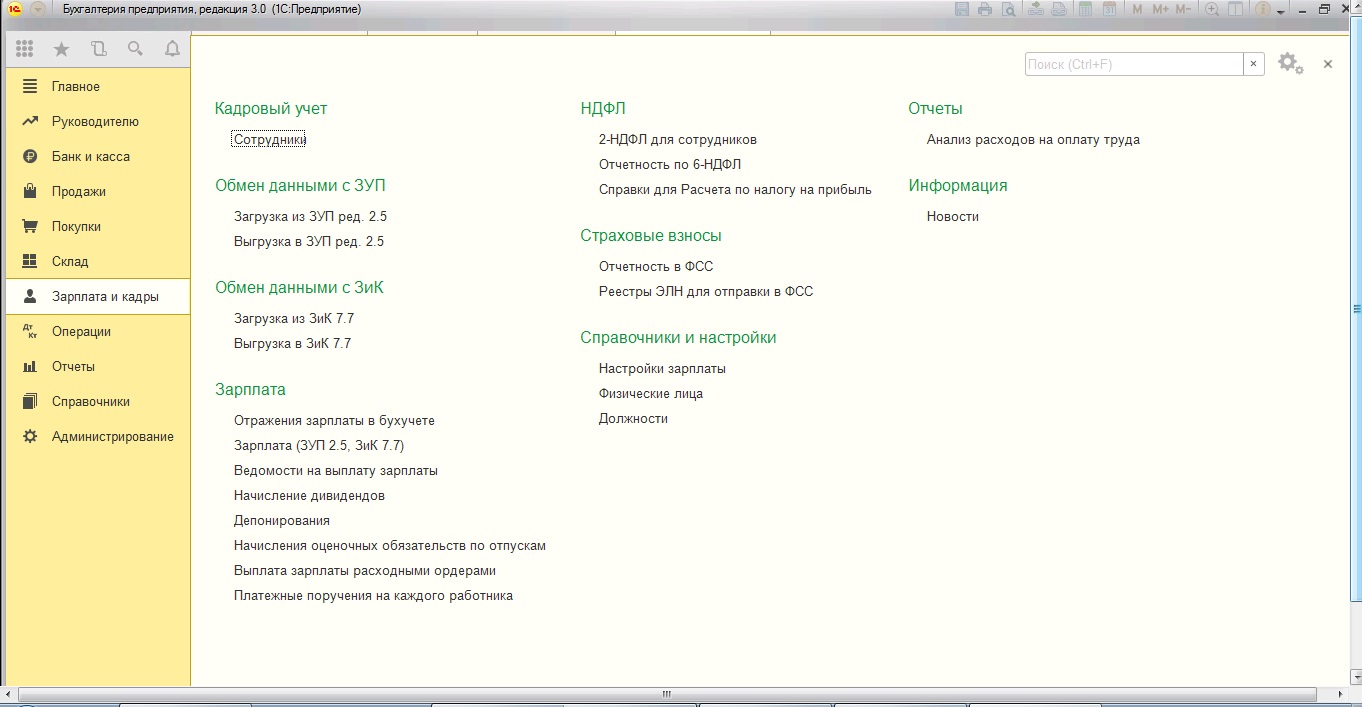Click the calendar icon in title toolbar
This screenshot has width=1362, height=707.
[1108, 9]
